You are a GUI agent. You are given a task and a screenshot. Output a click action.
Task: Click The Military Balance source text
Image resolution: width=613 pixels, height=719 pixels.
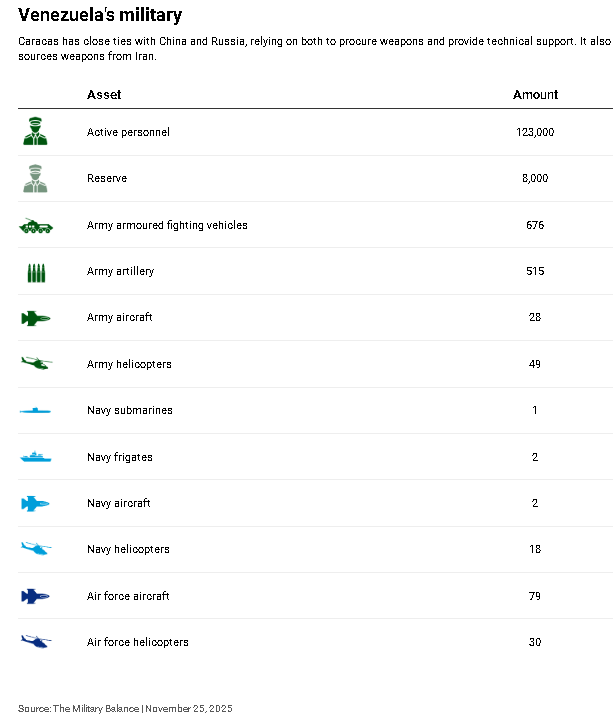(96, 708)
